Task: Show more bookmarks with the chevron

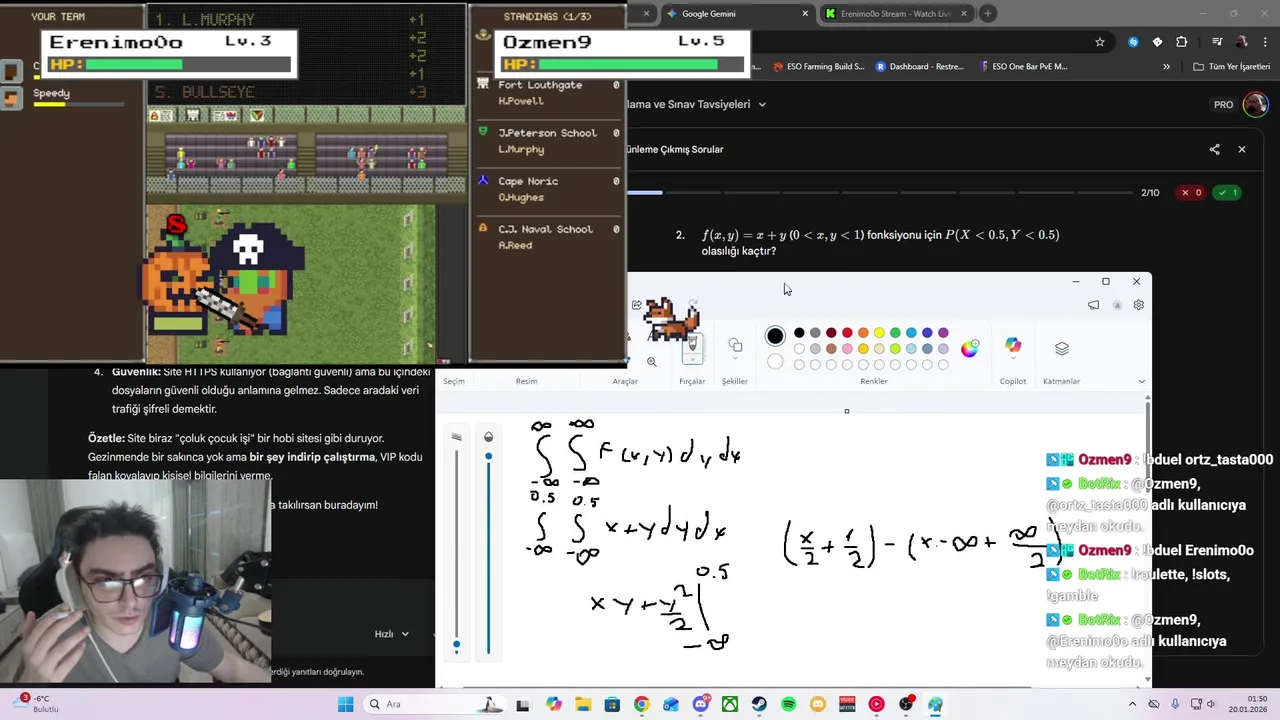Action: tap(1166, 67)
